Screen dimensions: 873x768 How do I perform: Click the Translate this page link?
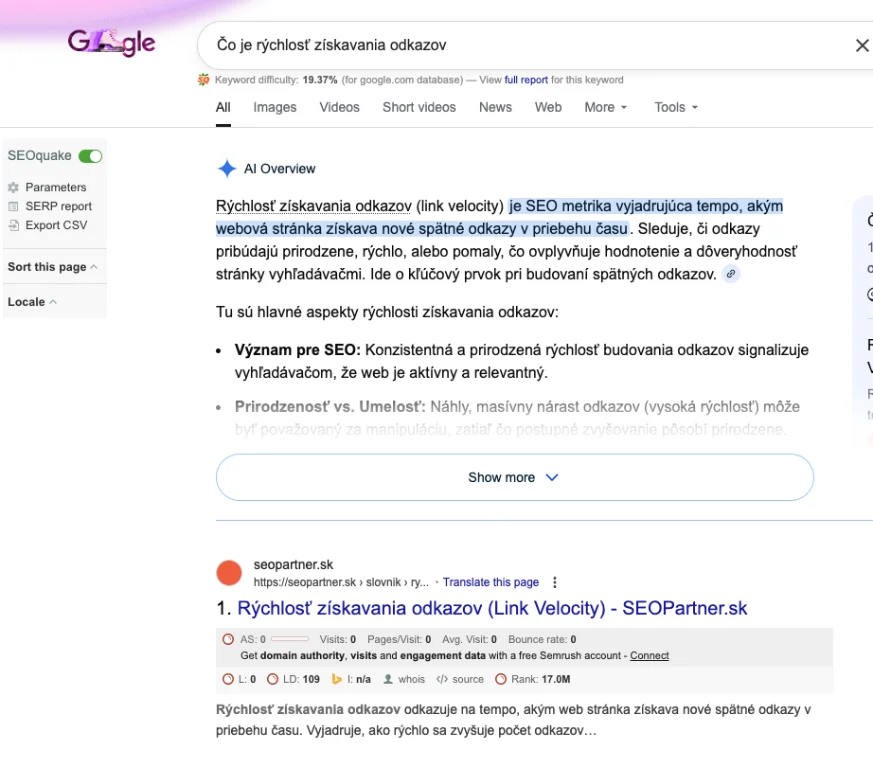pos(490,582)
